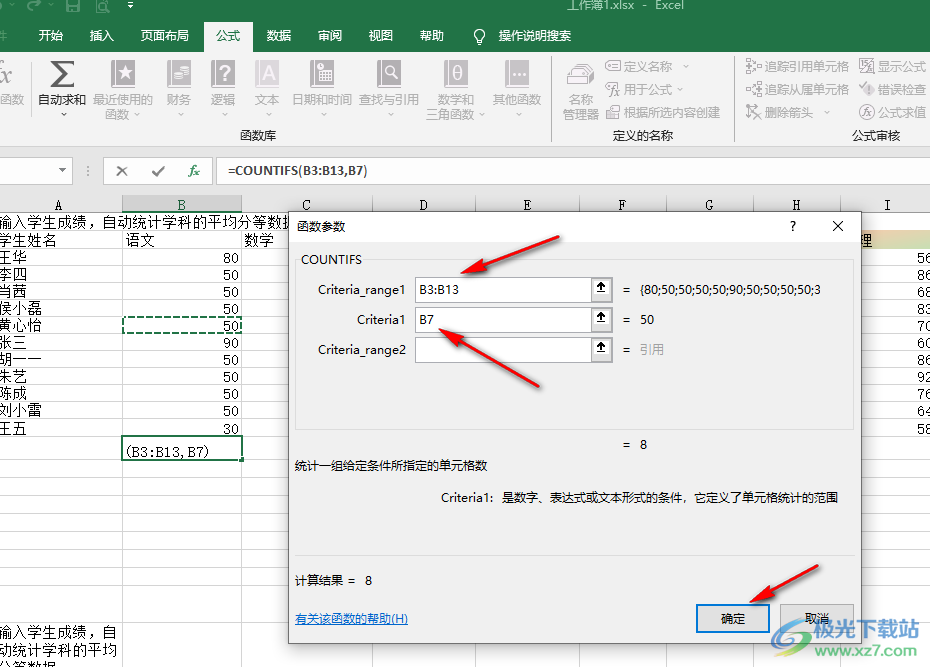Expand the Remove Arrows dropdown arrow
The width and height of the screenshot is (930, 667).
click(827, 112)
